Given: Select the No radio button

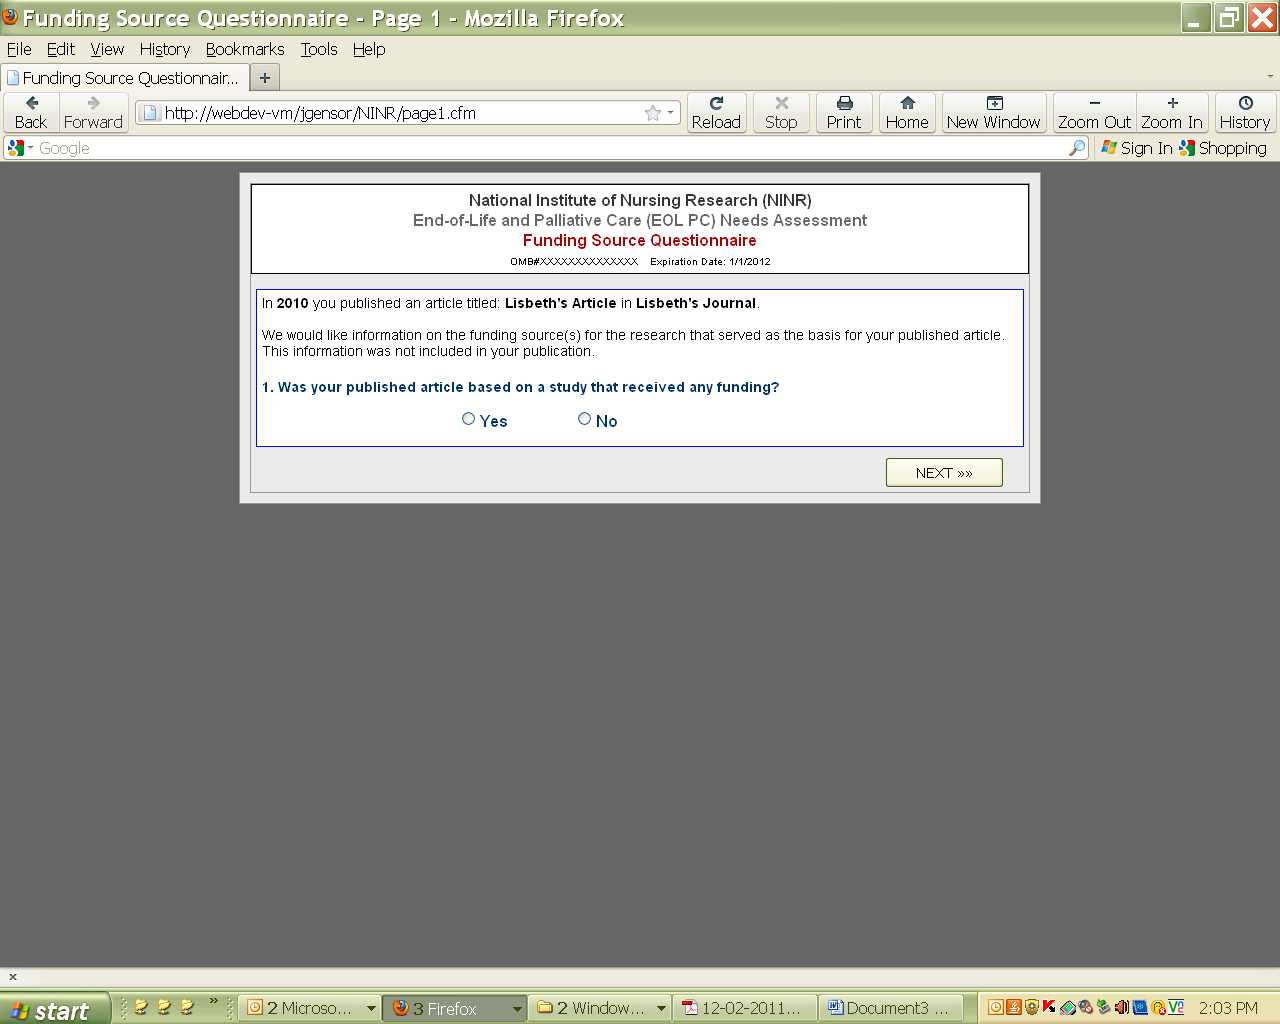Looking at the screenshot, I should (584, 419).
